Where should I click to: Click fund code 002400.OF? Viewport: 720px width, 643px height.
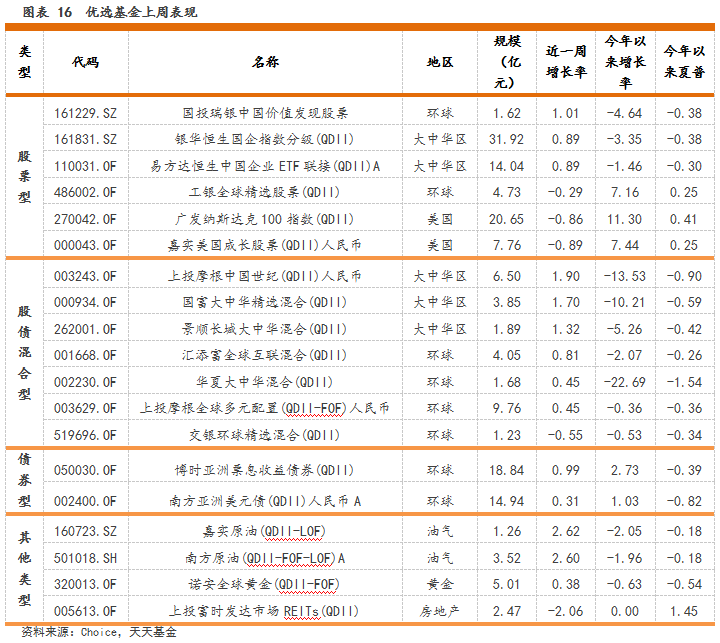click(85, 501)
